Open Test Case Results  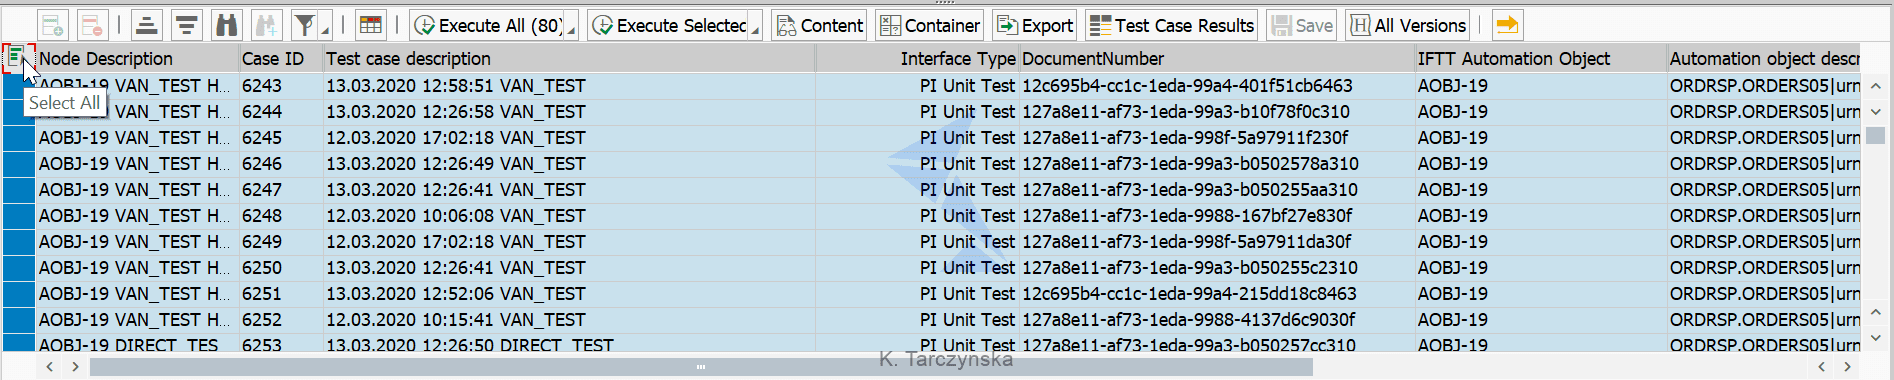(x=1172, y=25)
